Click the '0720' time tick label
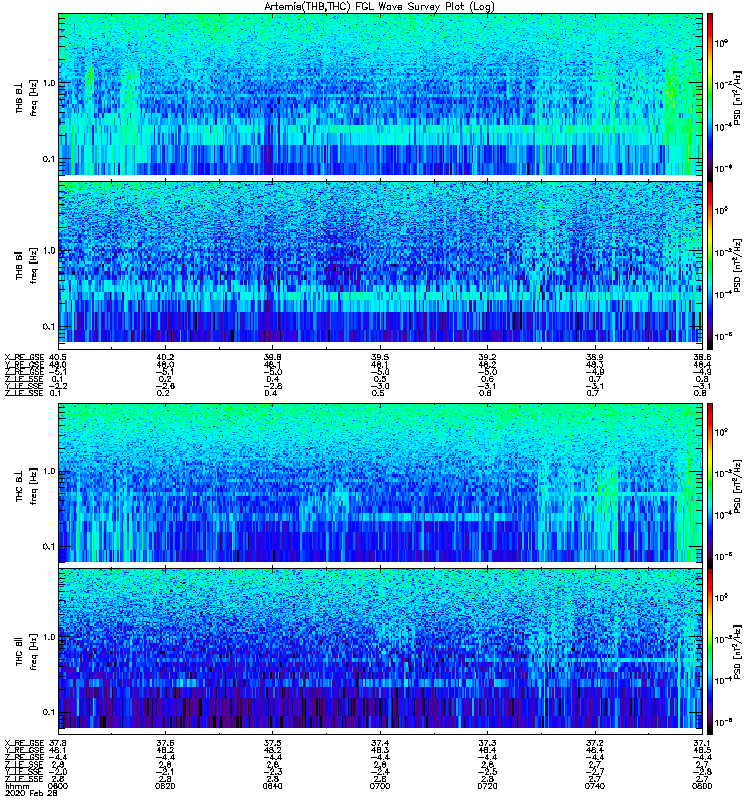 click(x=487, y=786)
